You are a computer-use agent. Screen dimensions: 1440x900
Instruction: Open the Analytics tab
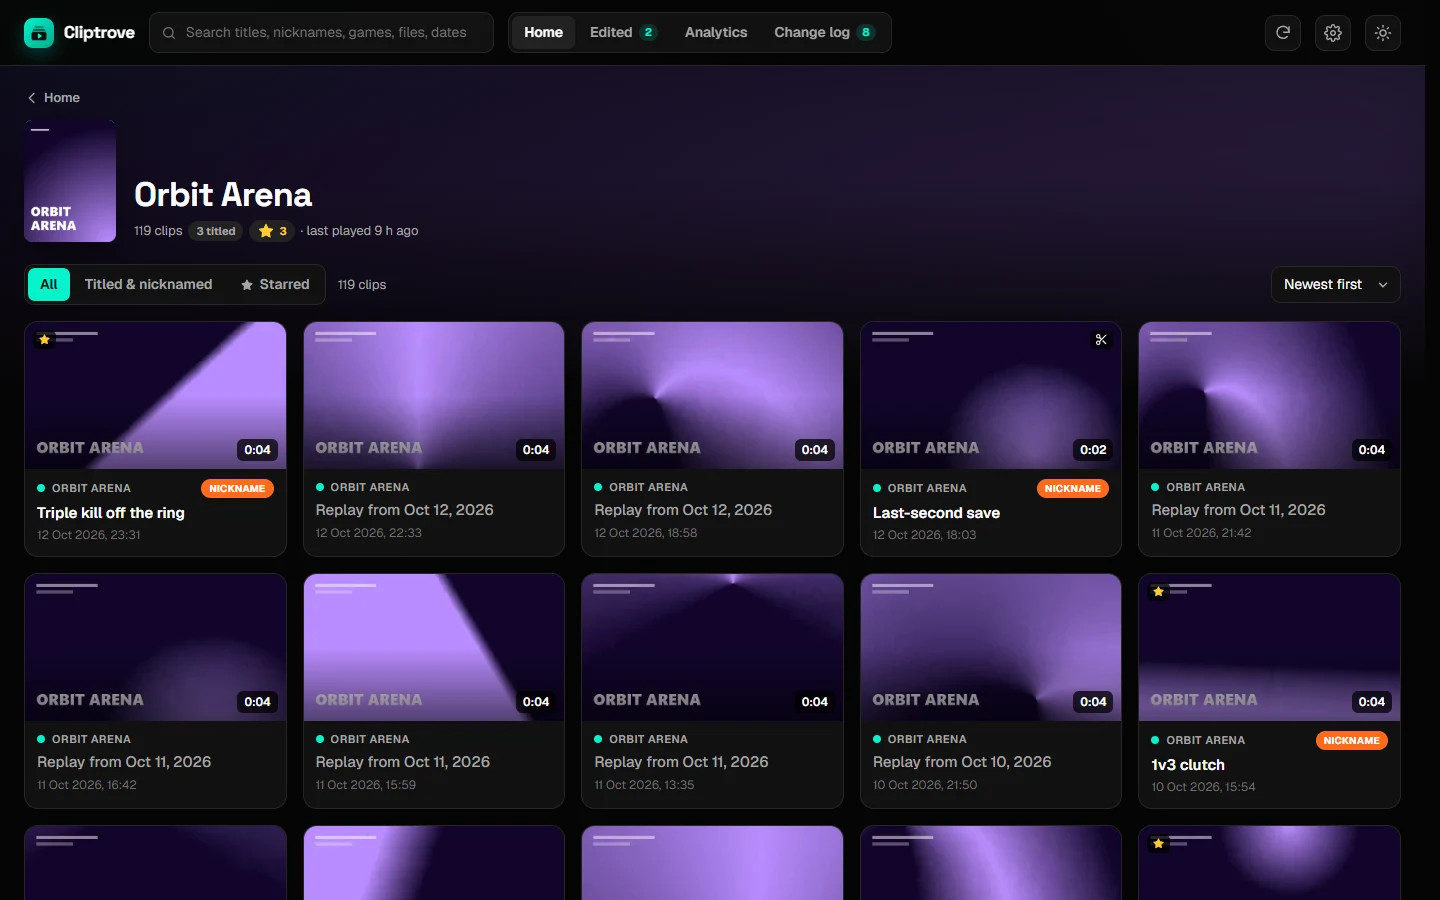716,33
